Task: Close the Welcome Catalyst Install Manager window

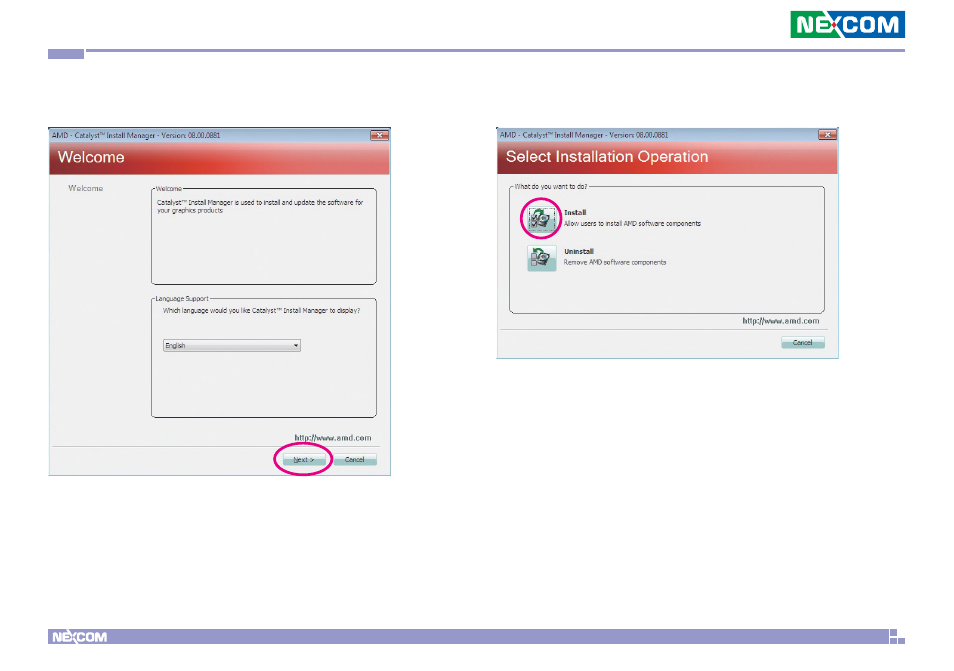Action: coord(379,135)
